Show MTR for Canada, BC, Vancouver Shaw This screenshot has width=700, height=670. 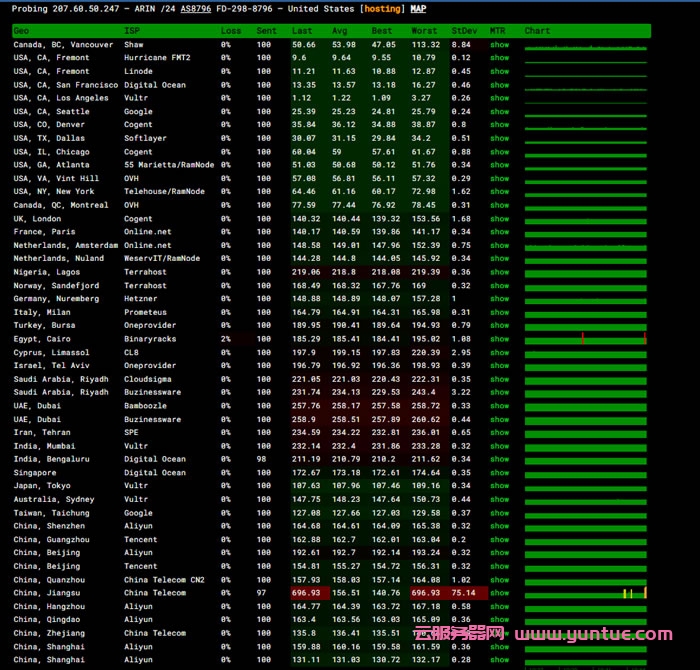[499, 45]
